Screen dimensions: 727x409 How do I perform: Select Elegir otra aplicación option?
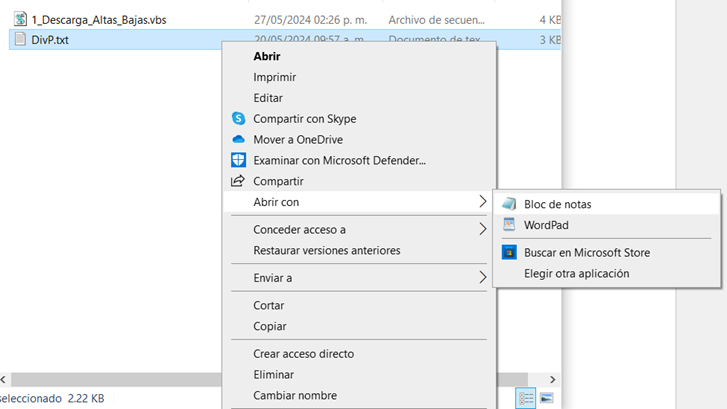tap(577, 273)
